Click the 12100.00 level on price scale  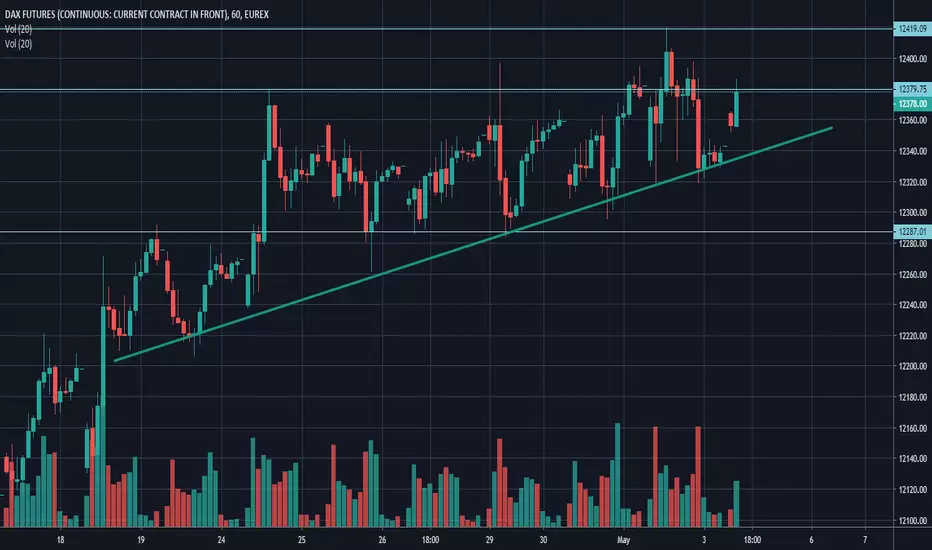[913, 520]
